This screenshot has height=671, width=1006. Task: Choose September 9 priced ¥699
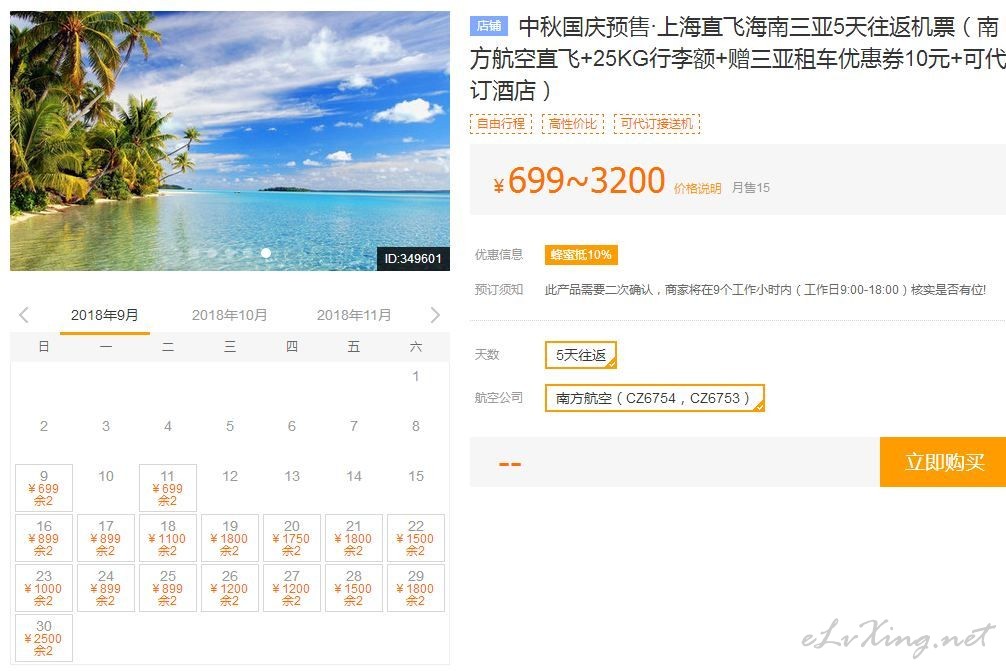pos(44,488)
